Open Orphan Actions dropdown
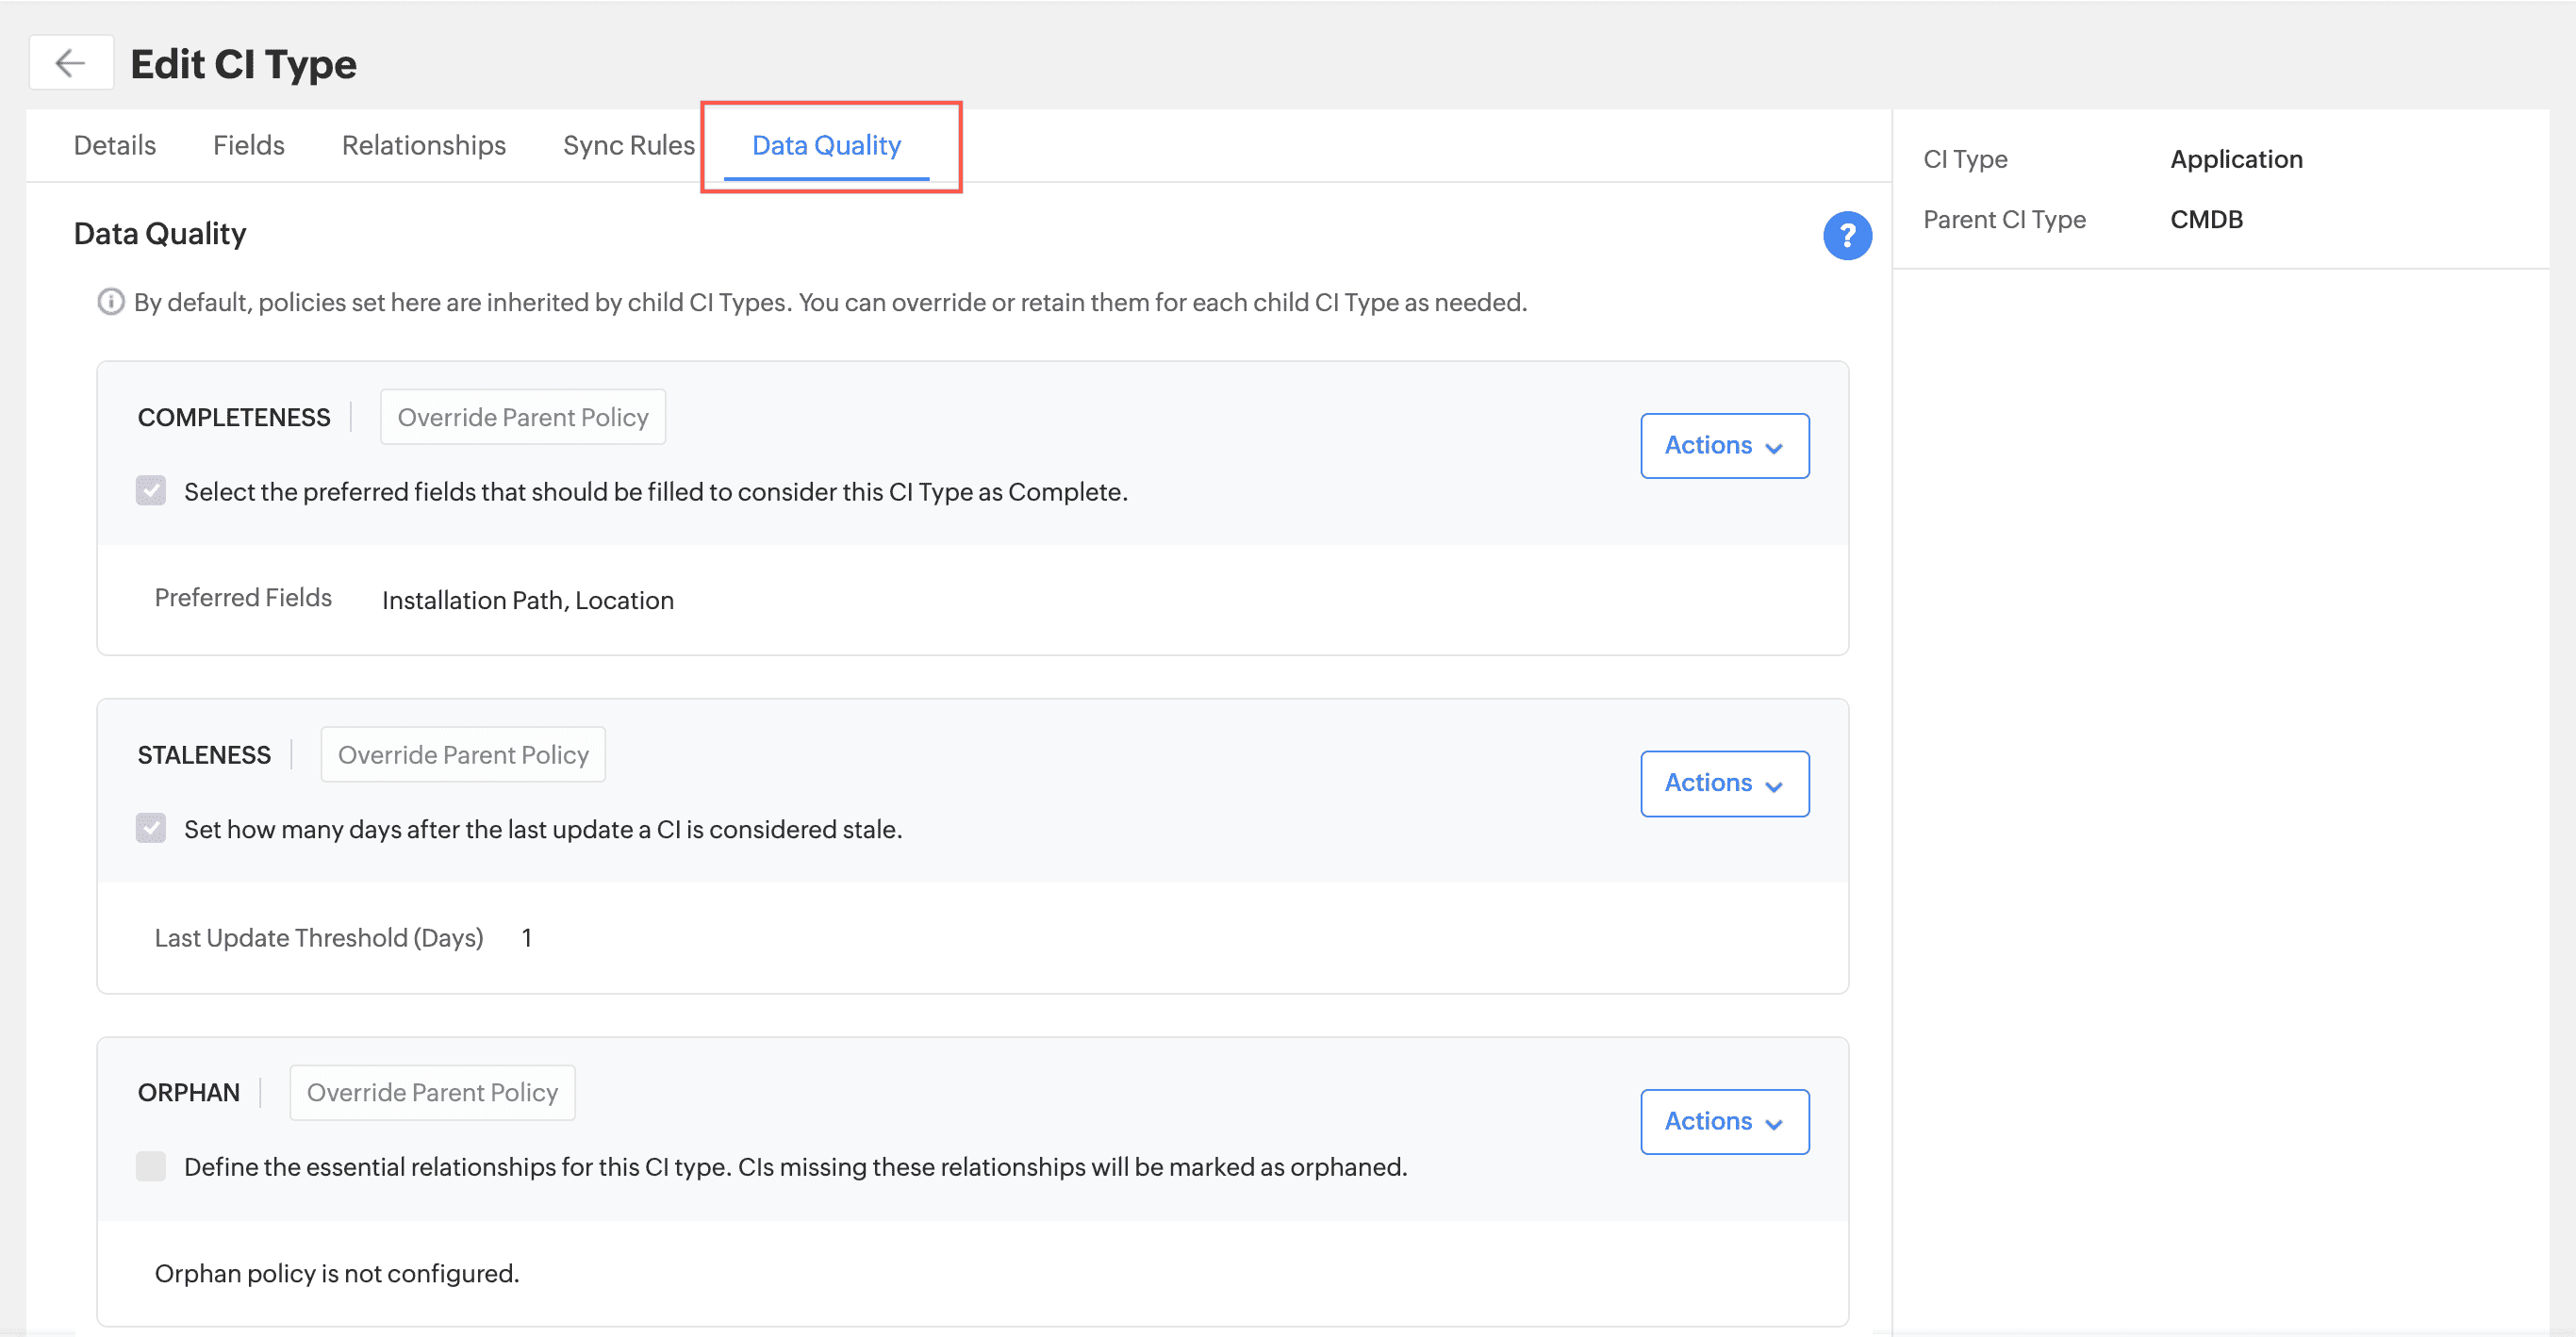This screenshot has width=2576, height=1337. pyautogui.click(x=1724, y=1121)
